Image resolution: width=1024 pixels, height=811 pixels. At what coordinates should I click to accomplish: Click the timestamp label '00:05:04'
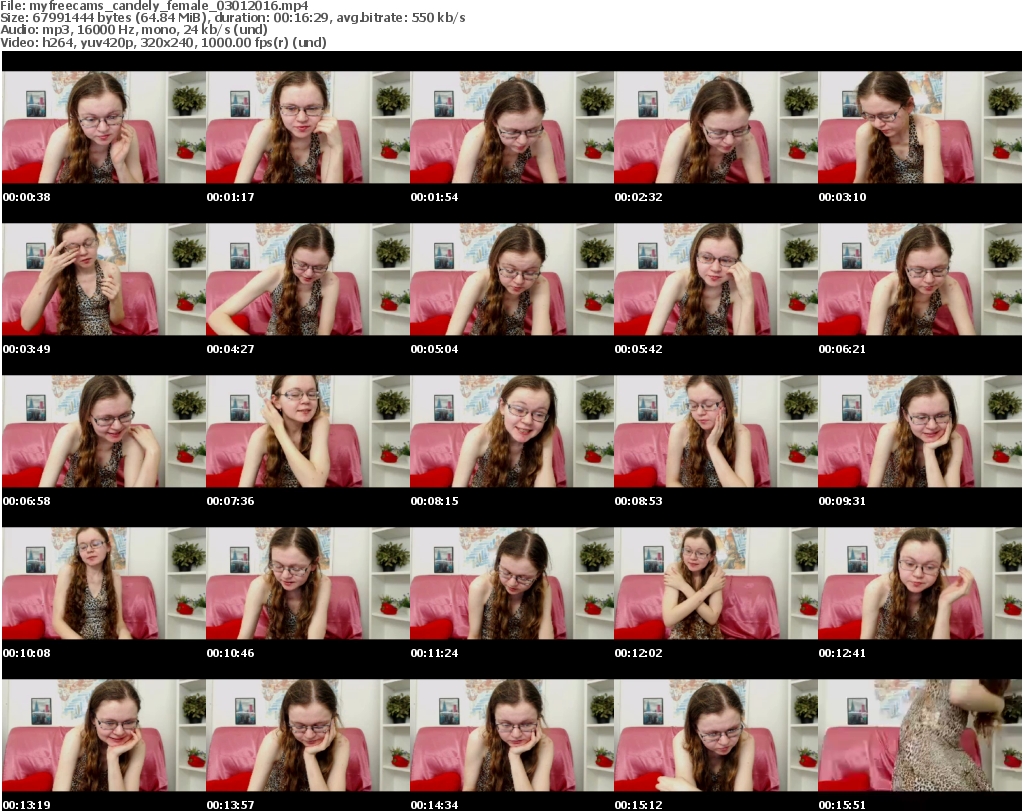[x=434, y=349]
